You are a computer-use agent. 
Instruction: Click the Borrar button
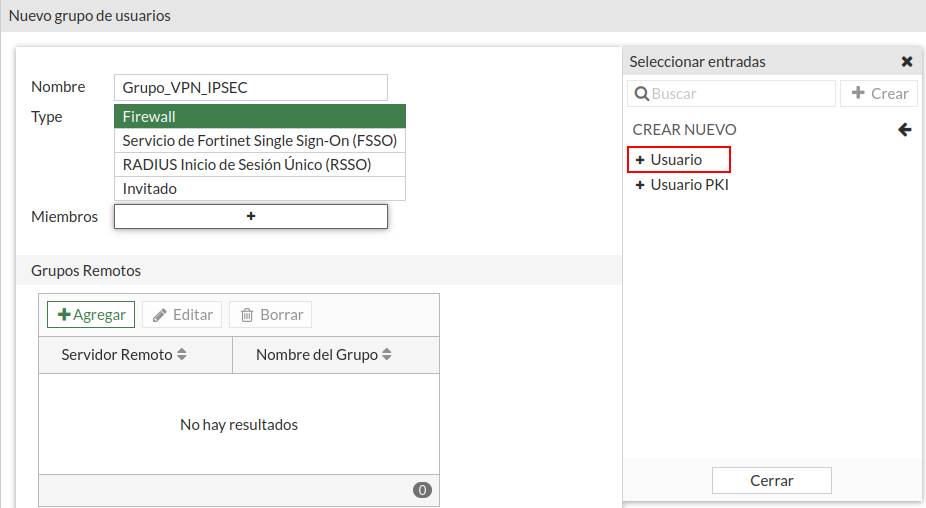pos(271,315)
